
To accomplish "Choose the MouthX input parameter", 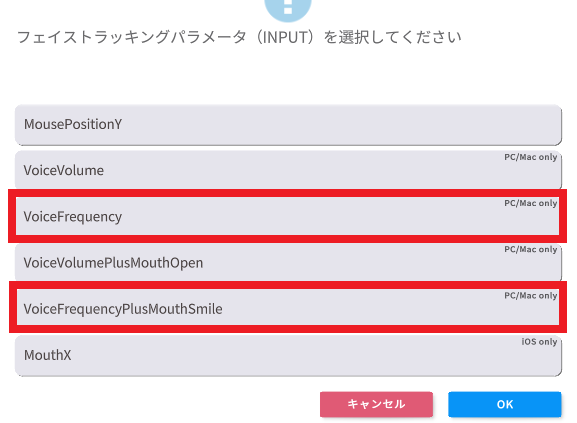I will pos(288,356).
